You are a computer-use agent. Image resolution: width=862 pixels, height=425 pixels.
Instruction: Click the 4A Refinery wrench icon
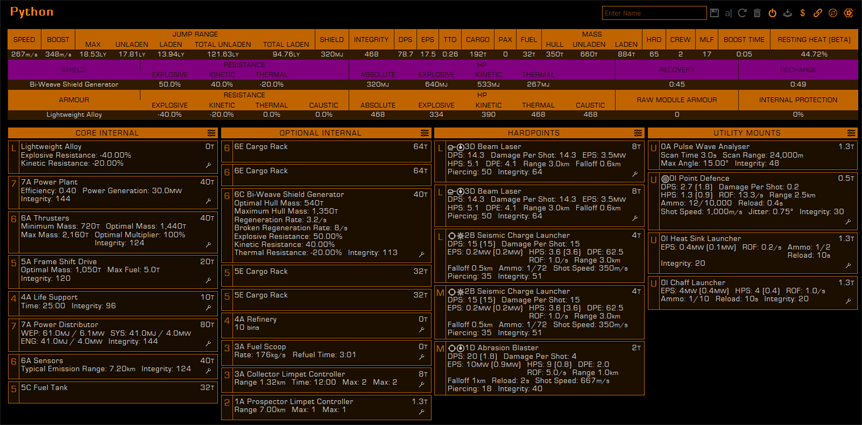click(422, 329)
